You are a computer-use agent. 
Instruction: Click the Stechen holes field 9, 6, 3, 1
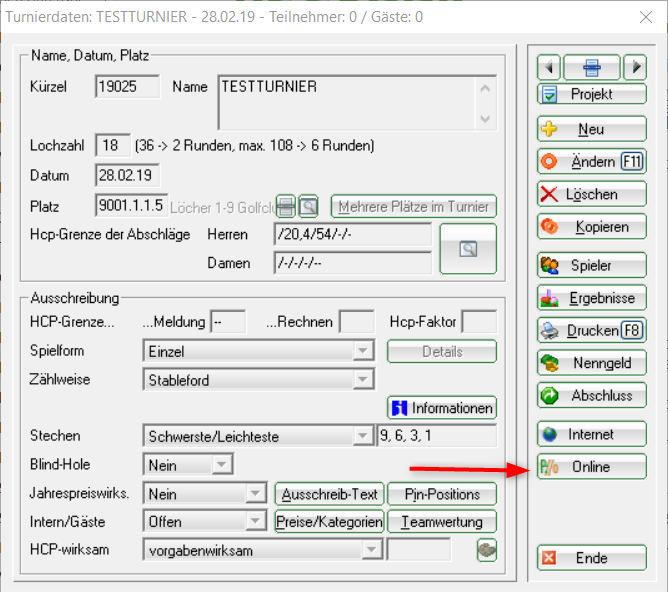click(x=437, y=436)
